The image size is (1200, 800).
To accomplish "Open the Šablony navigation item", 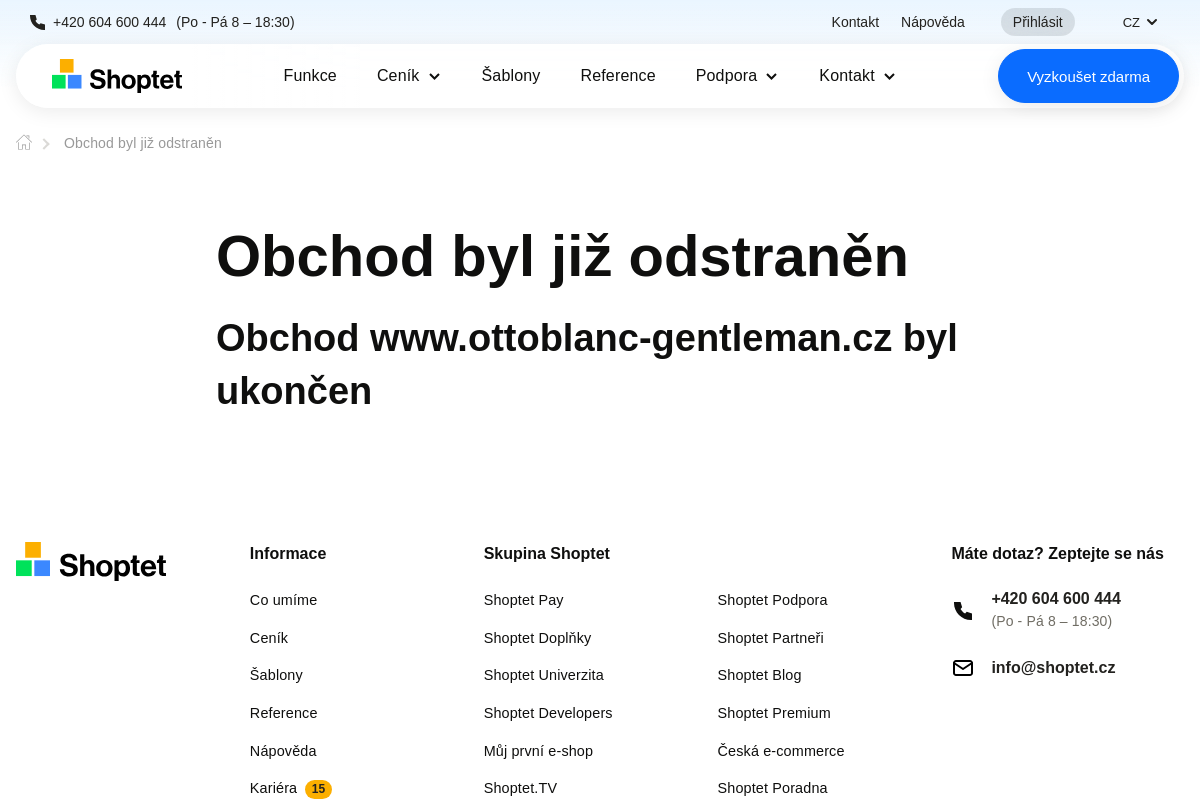I will click(511, 75).
